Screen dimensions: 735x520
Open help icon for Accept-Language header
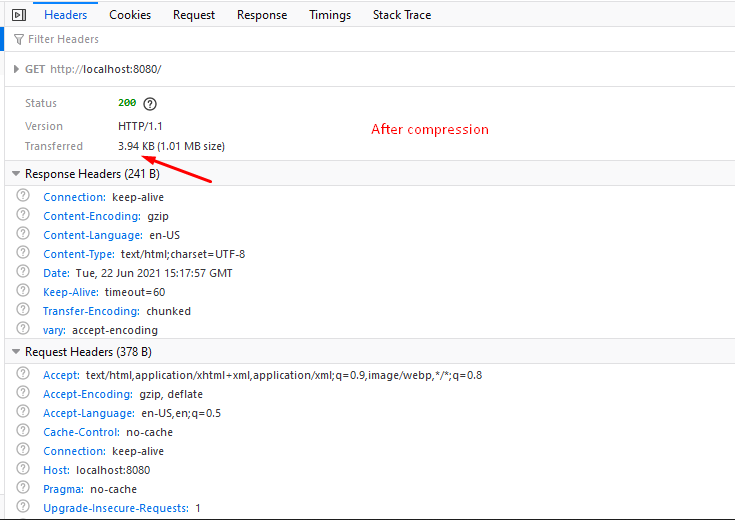click(x=22, y=411)
